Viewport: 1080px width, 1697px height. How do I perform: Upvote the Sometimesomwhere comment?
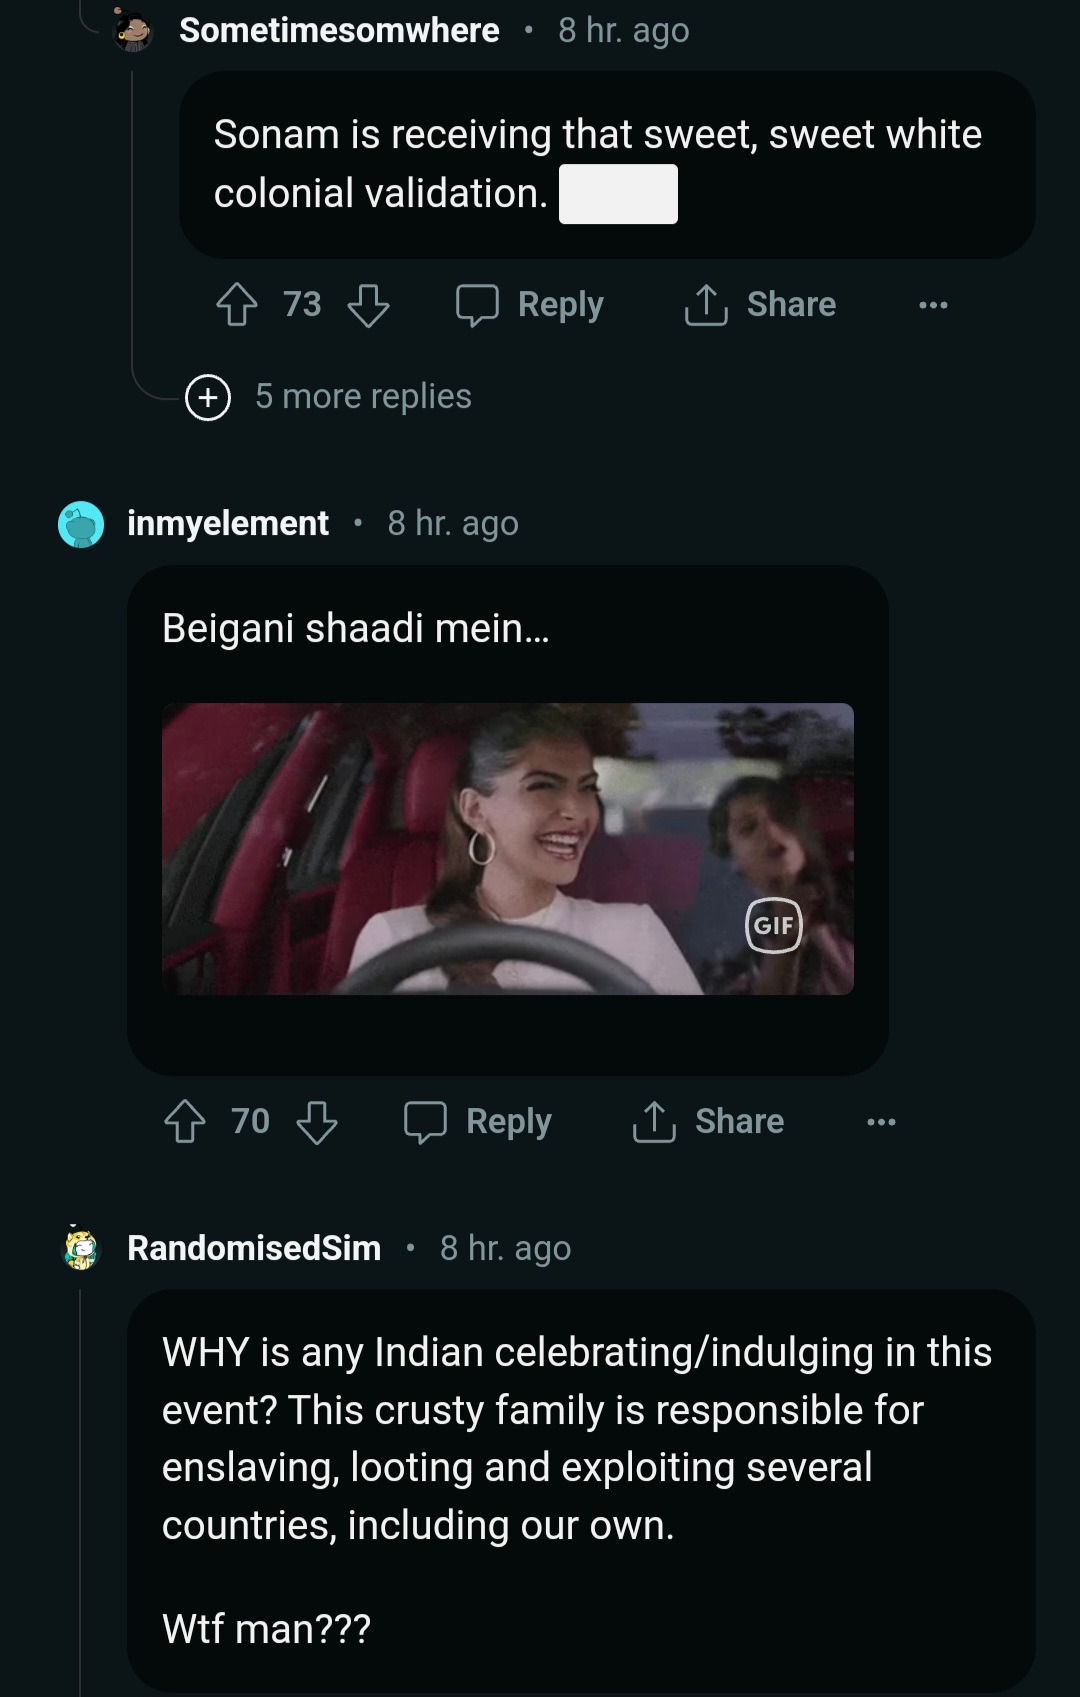coord(237,304)
